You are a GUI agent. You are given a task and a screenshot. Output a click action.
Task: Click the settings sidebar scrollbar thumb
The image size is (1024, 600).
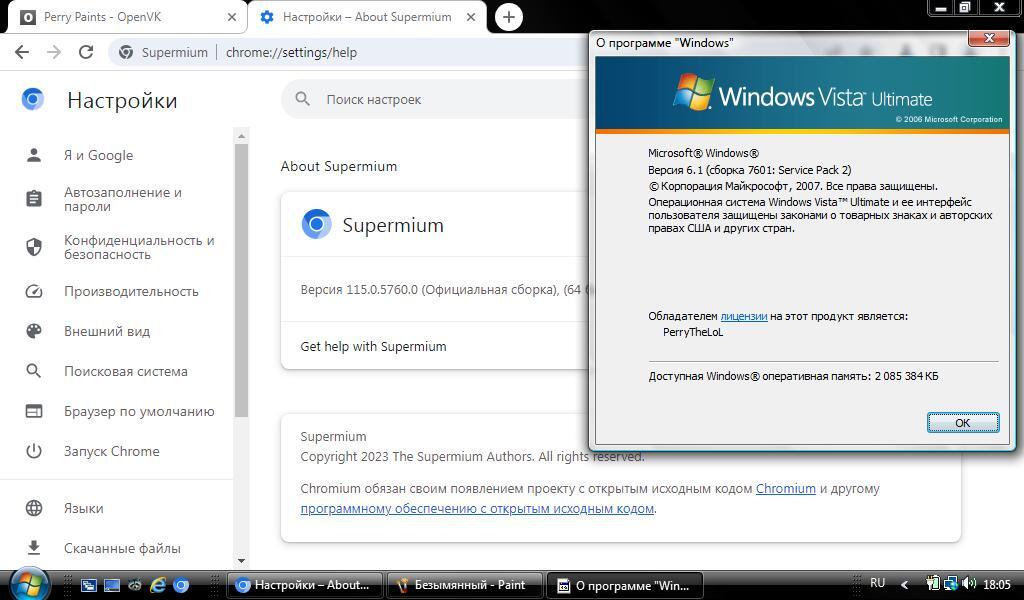[x=241, y=281]
